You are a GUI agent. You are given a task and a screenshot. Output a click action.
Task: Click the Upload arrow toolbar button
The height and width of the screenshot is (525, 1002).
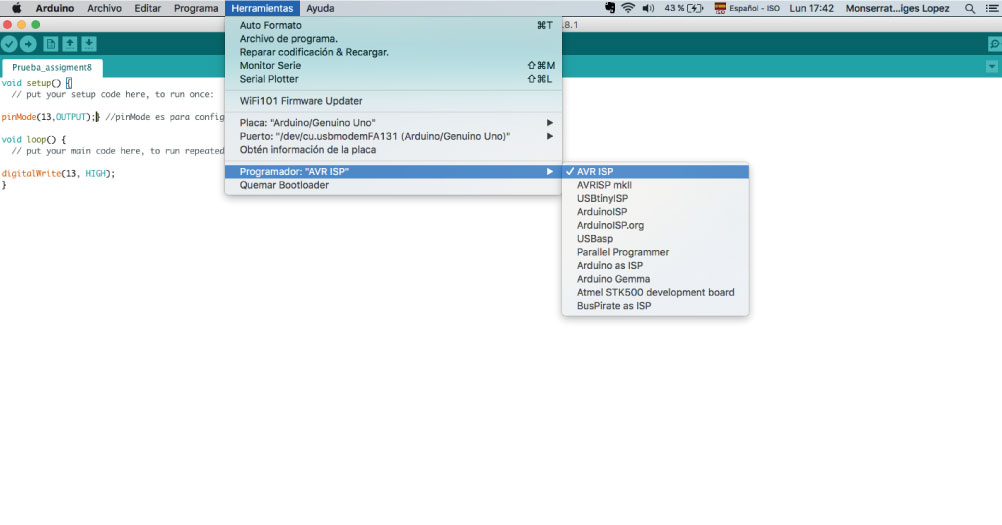[x=28, y=43]
